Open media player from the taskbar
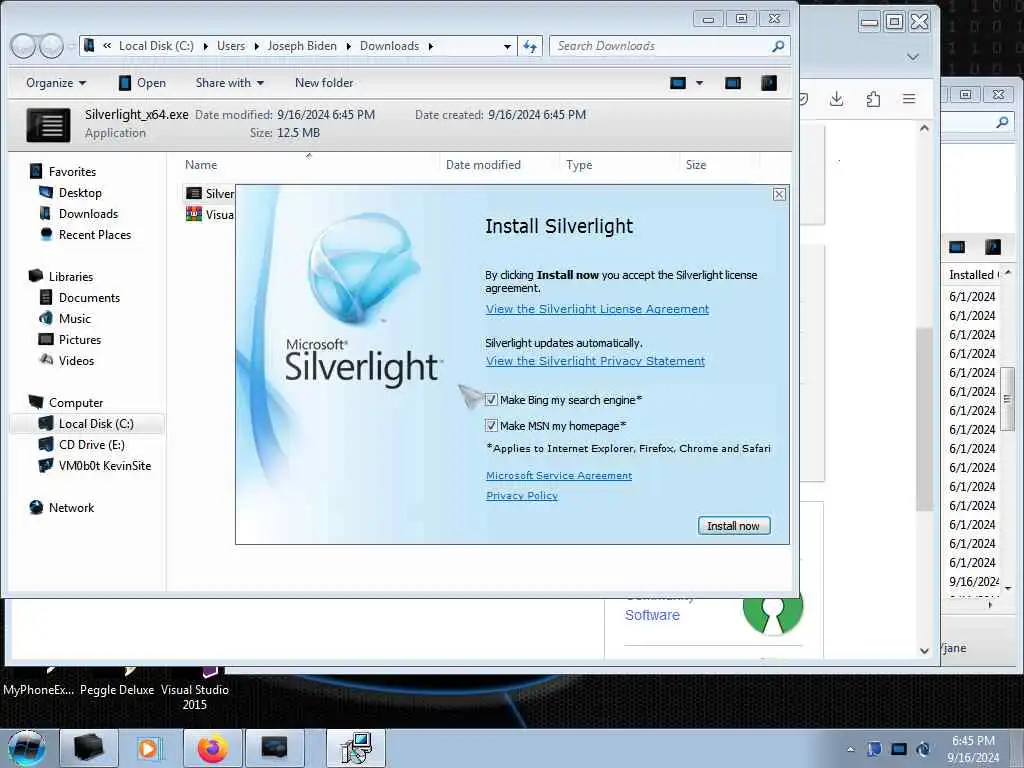 149,748
